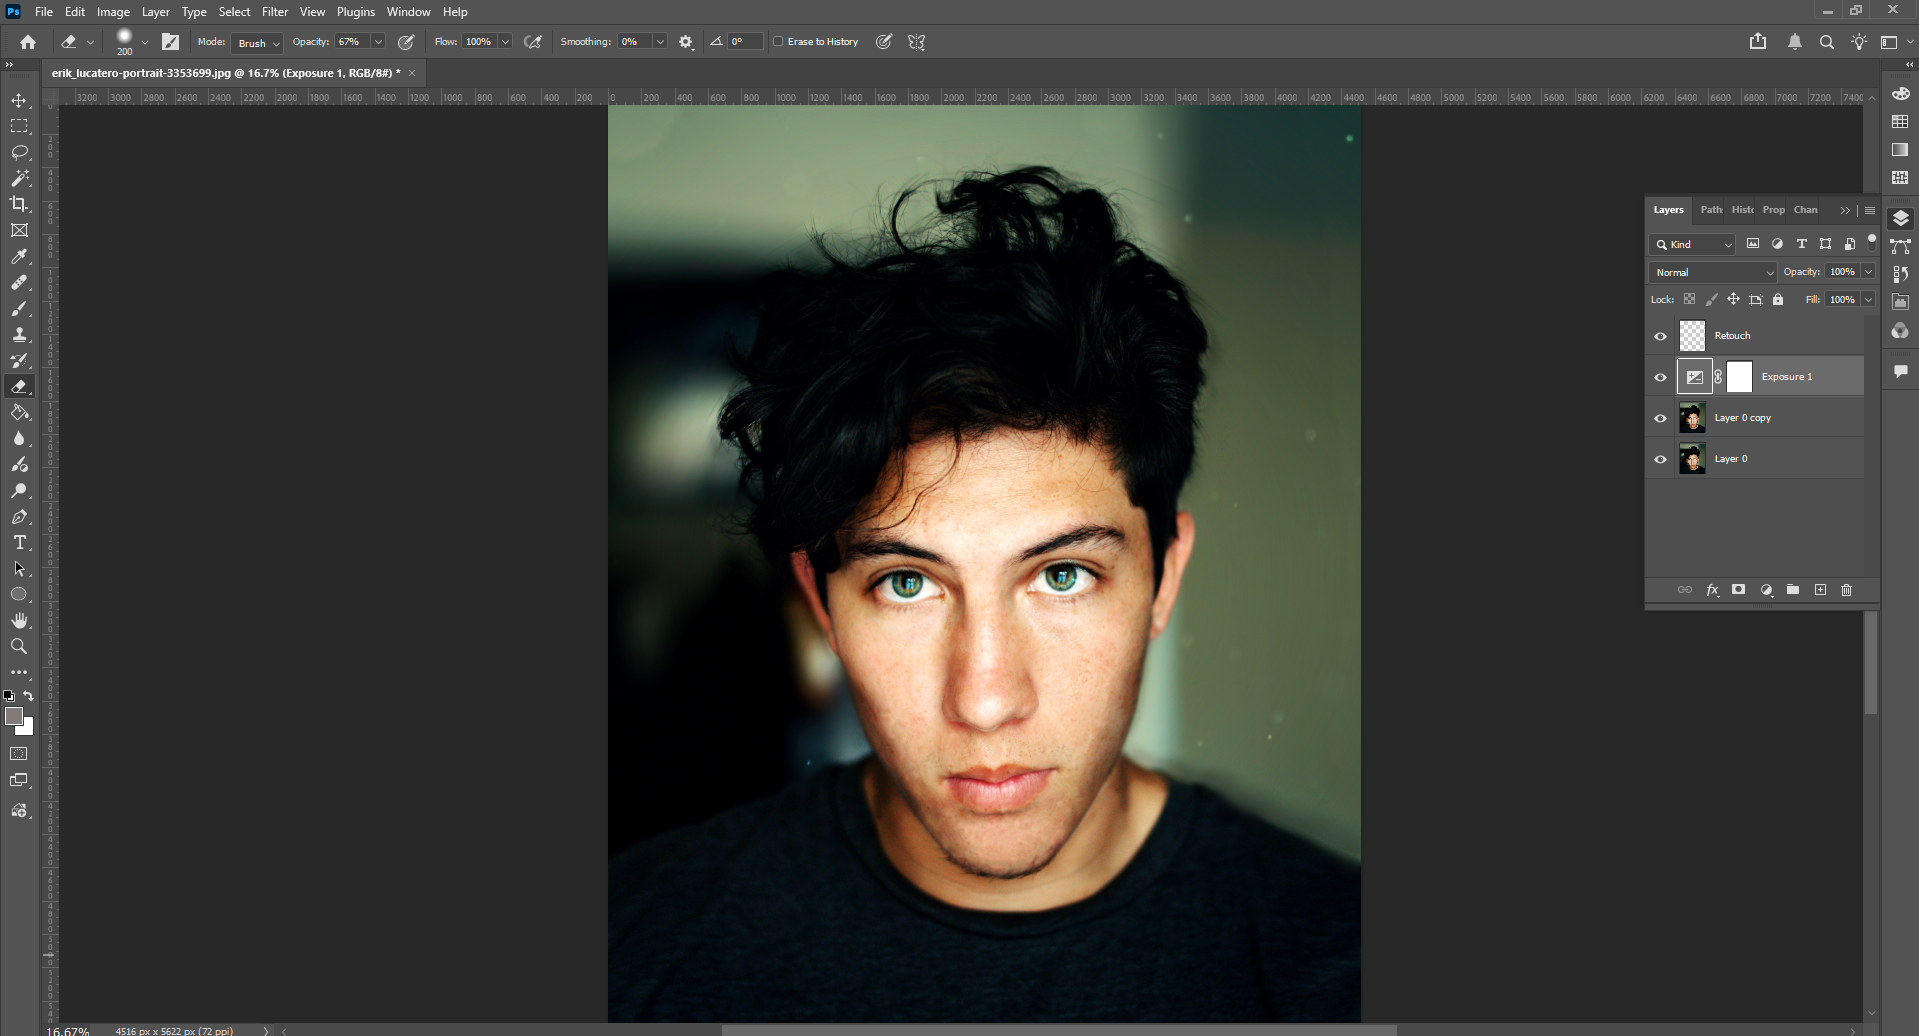1919x1036 pixels.
Task: Choose the Healing Brush tool
Action: (19, 283)
